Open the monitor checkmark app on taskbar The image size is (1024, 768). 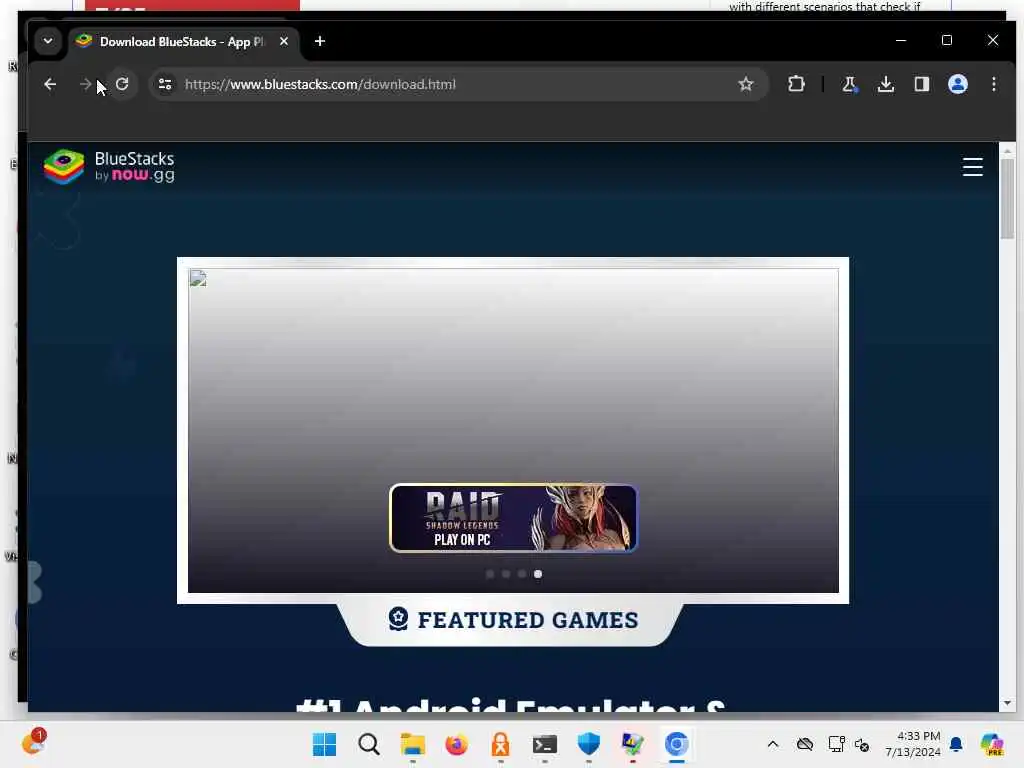[632, 744]
